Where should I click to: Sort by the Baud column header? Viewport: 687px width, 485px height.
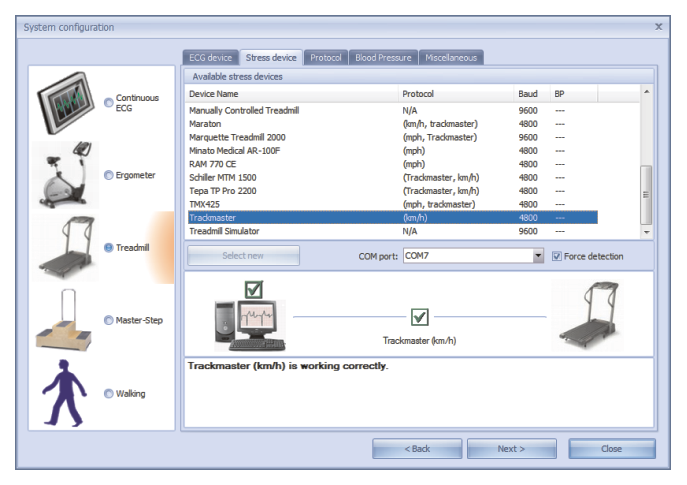point(531,94)
